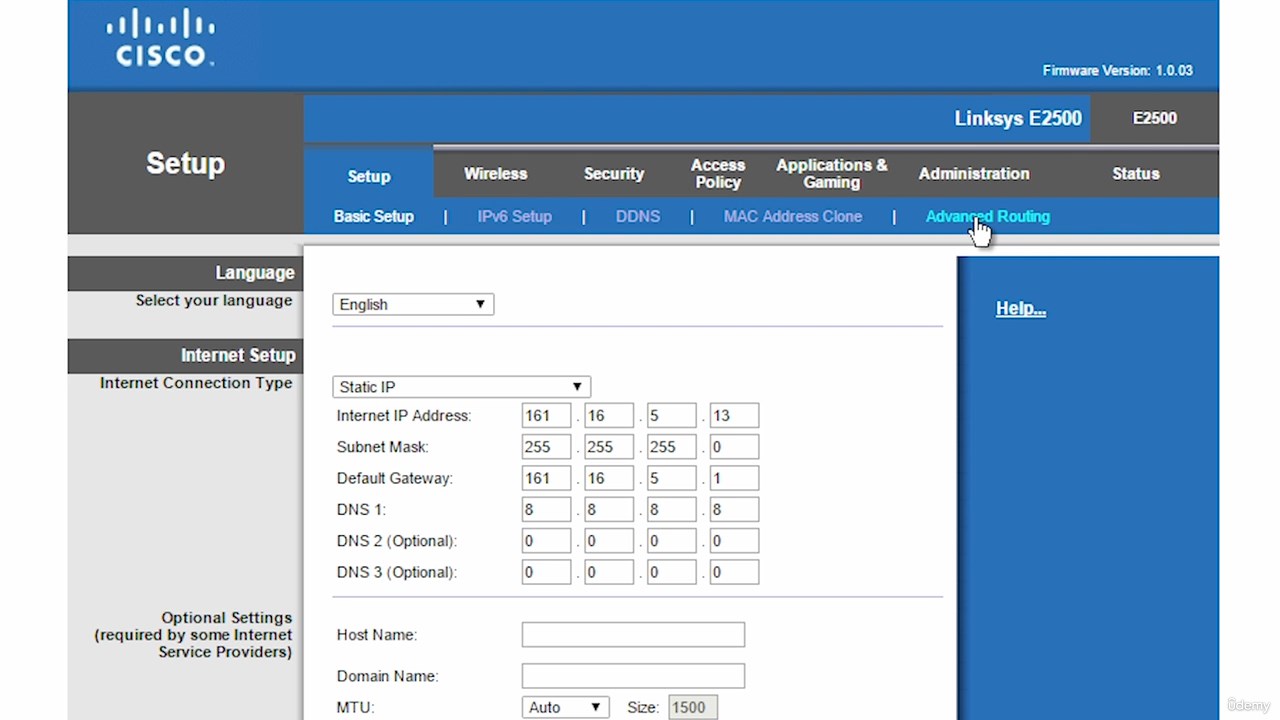Click Subnet Mask second octet field

coord(609,447)
